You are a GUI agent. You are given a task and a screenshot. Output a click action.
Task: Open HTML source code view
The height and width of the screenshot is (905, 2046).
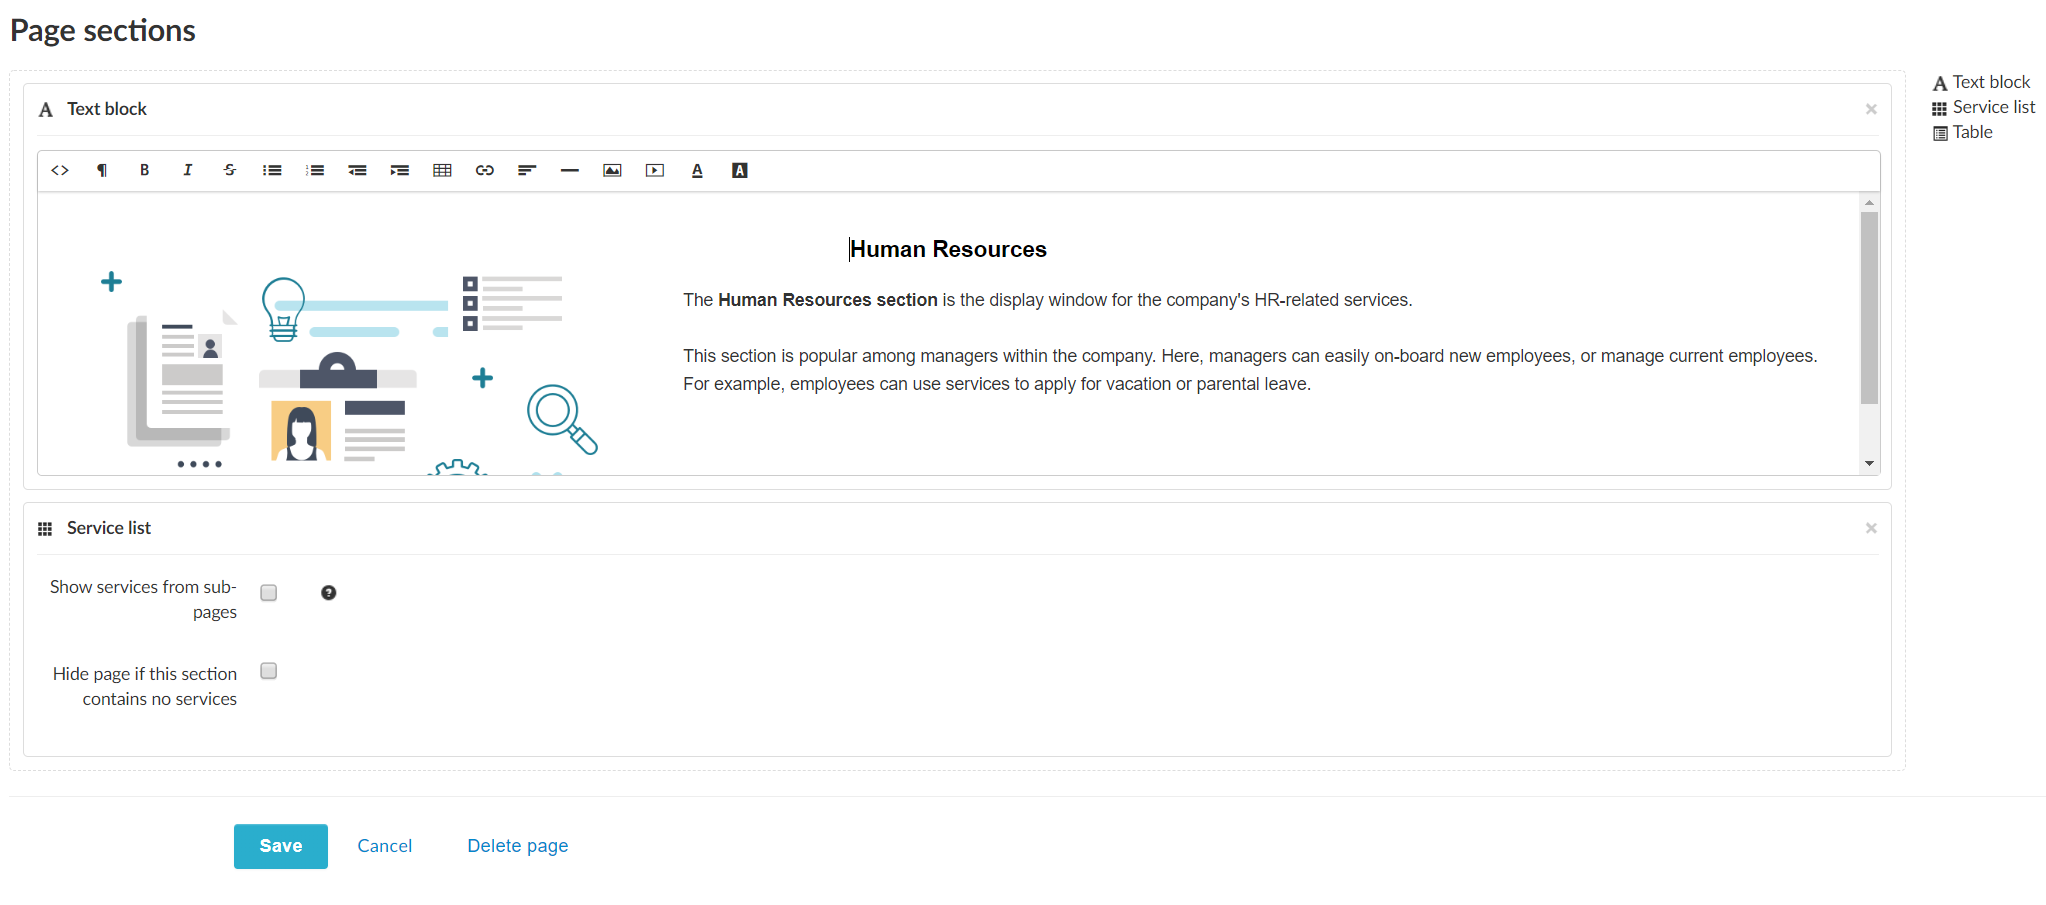[x=60, y=170]
